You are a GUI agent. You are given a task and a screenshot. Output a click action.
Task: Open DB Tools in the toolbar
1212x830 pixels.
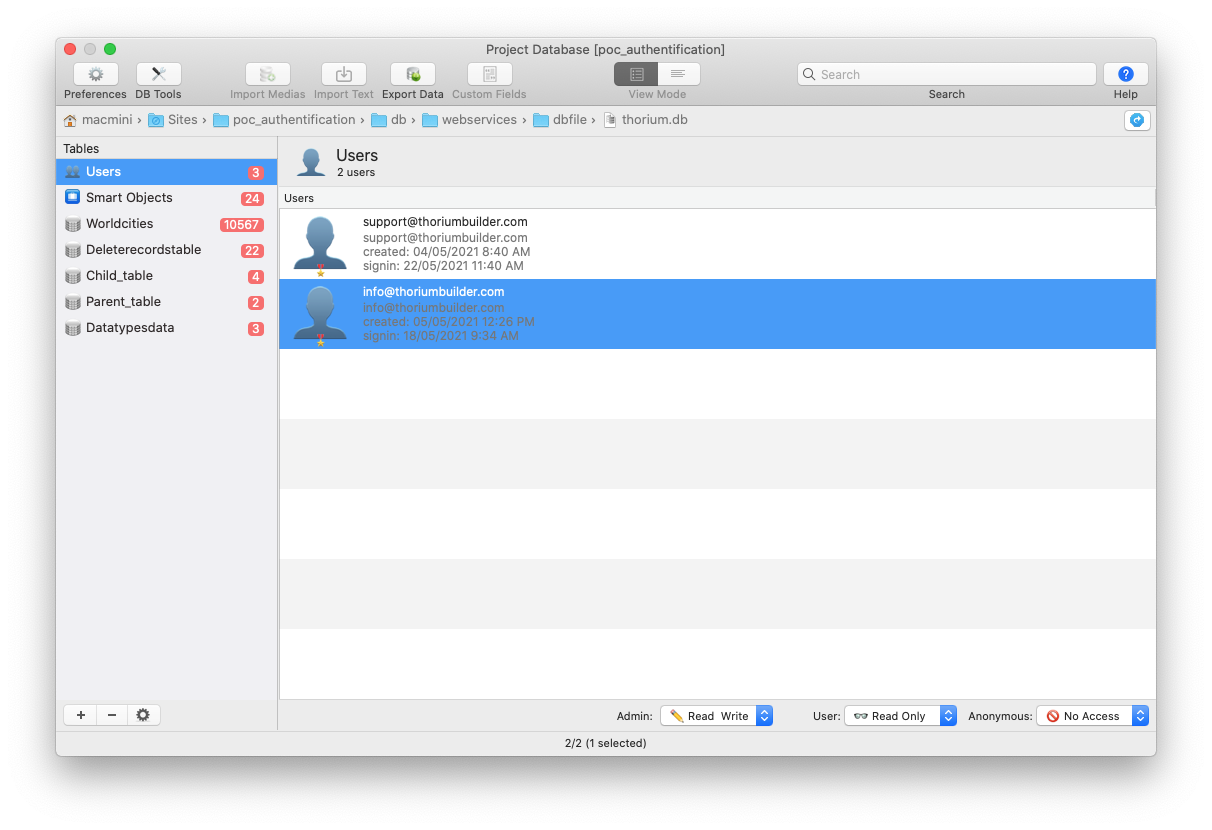click(x=158, y=75)
